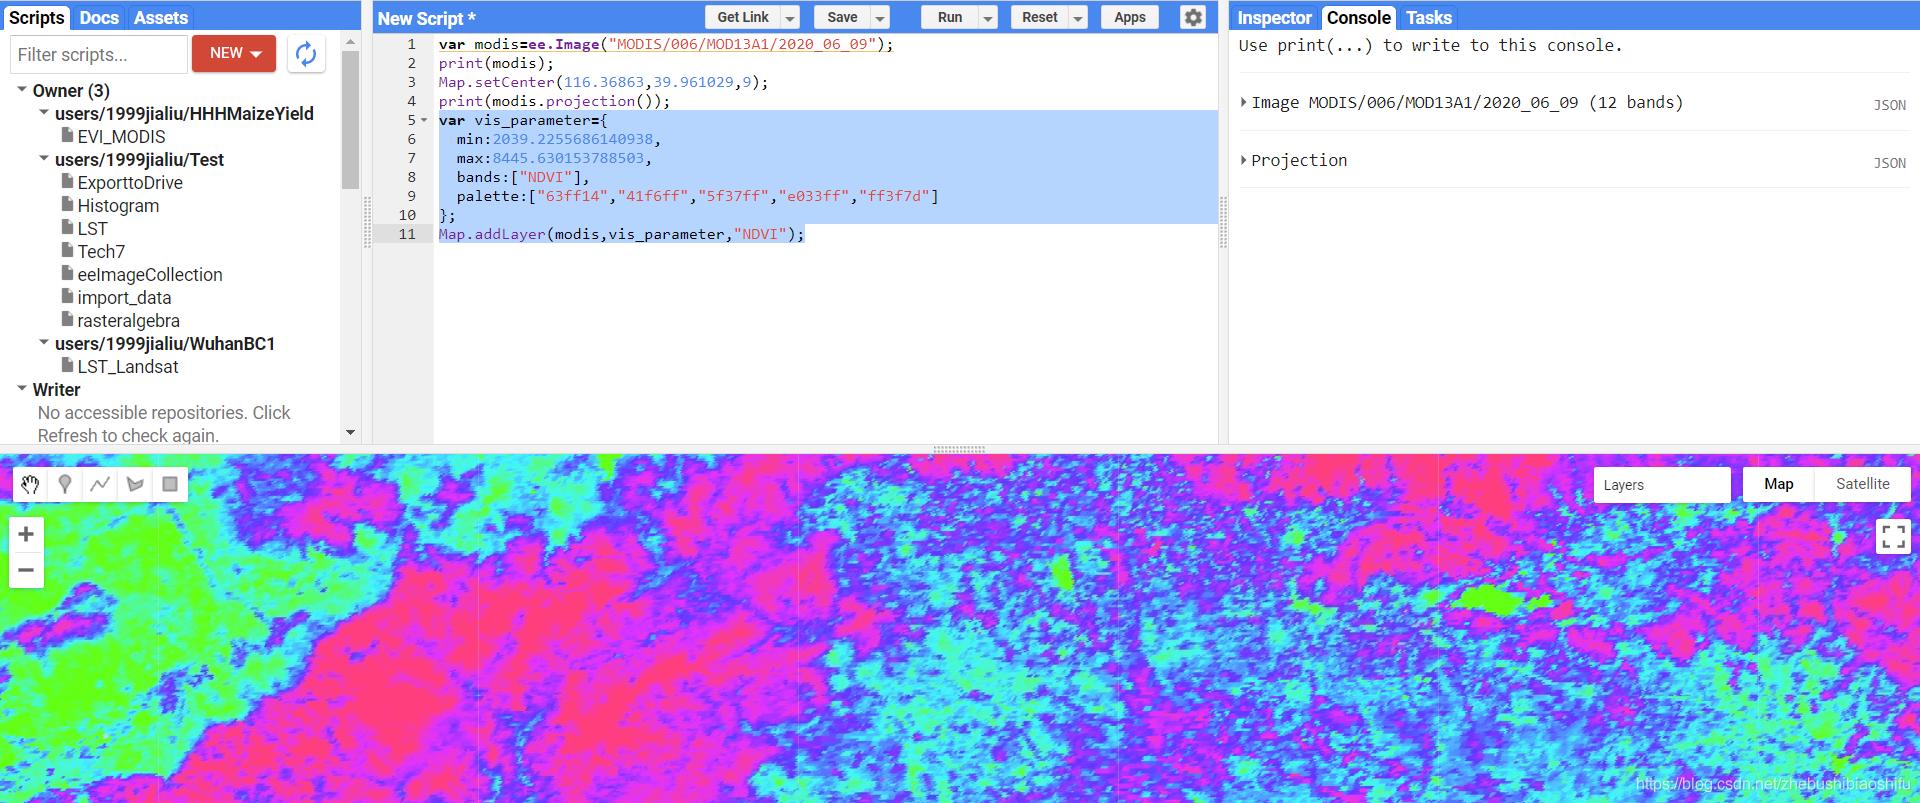This screenshot has width=1920, height=803.
Task: Toggle fullscreen map view
Action: [x=1893, y=537]
